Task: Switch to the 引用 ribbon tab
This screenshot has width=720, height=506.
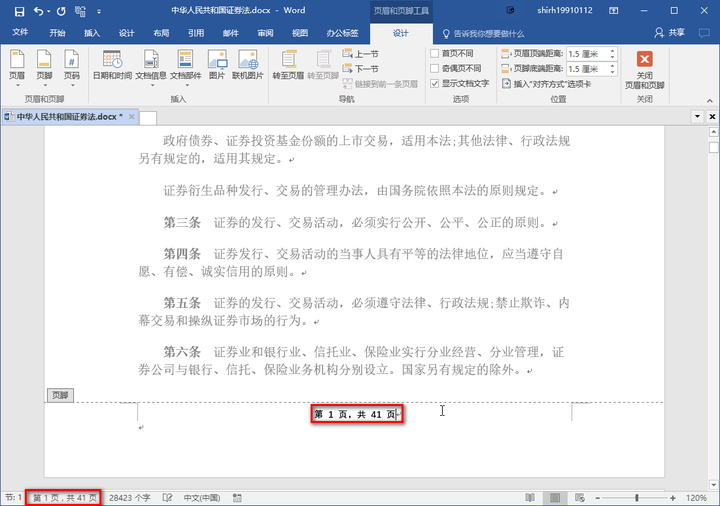Action: 196,33
